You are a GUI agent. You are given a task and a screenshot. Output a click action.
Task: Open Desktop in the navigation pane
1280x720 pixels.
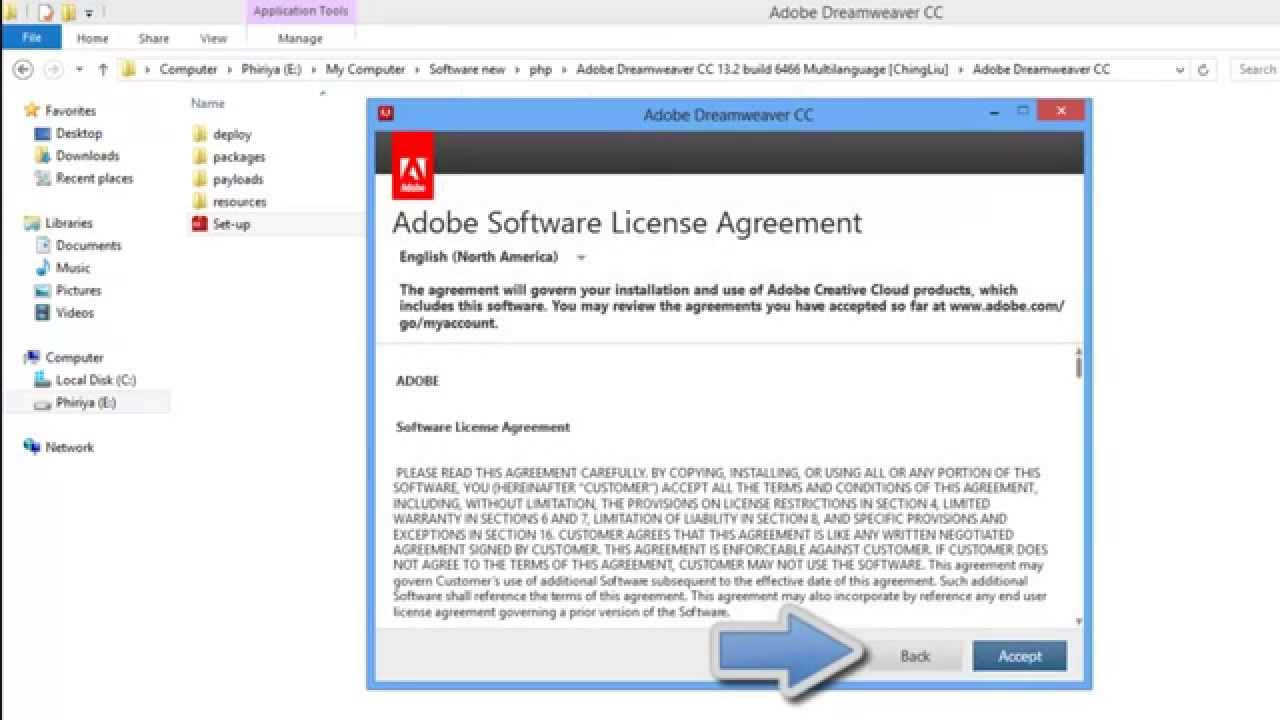(79, 133)
